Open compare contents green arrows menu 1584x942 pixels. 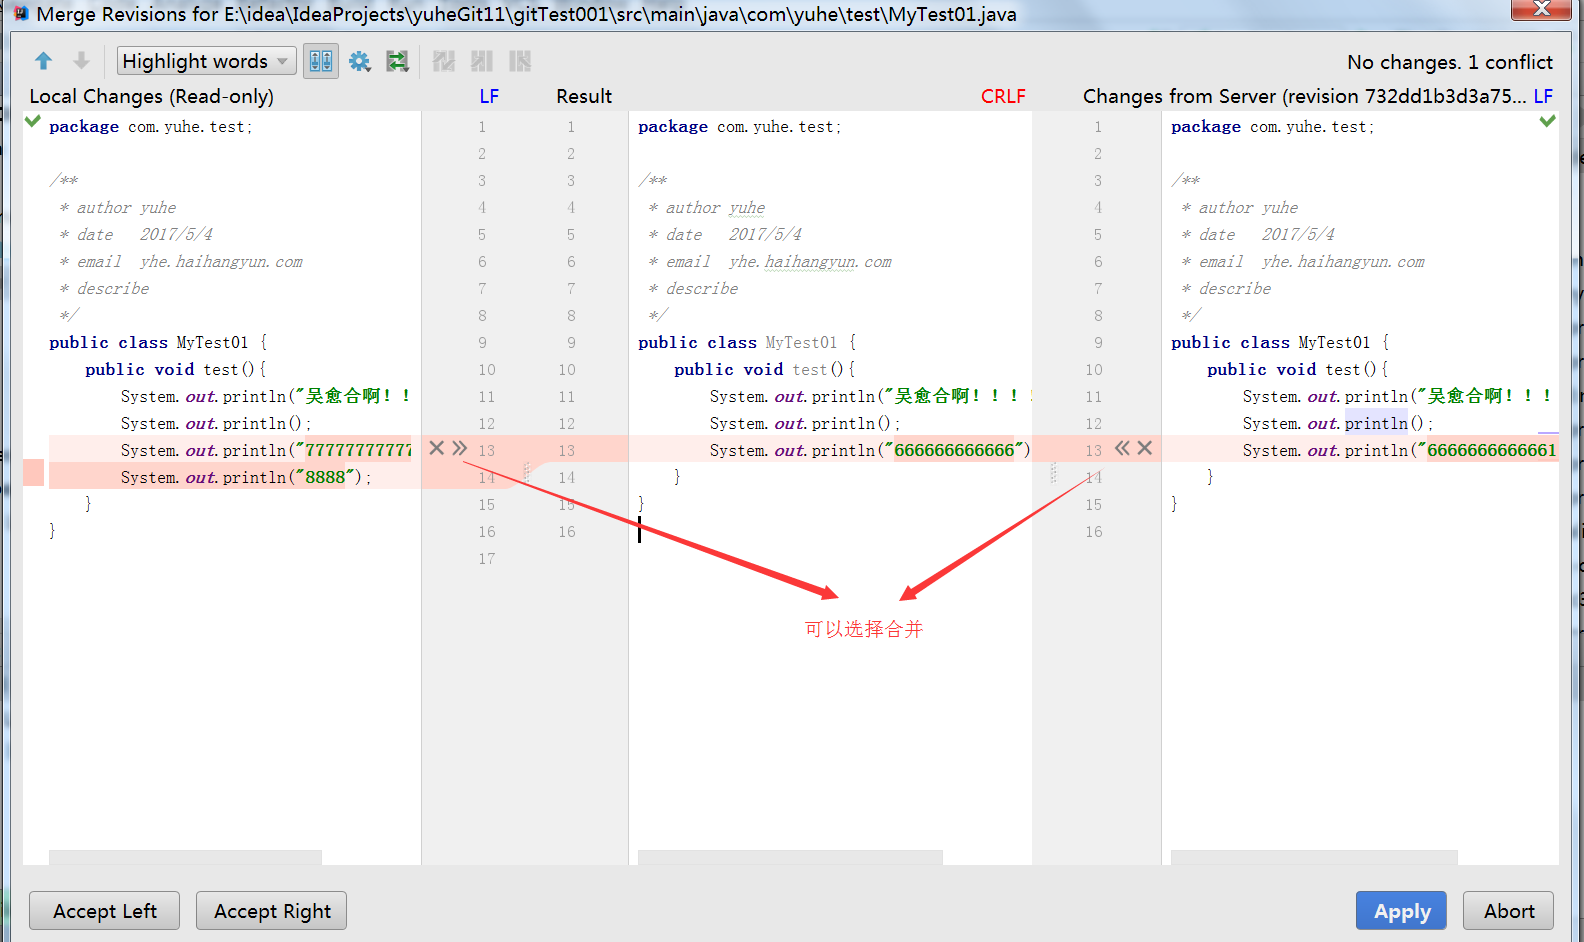(398, 61)
